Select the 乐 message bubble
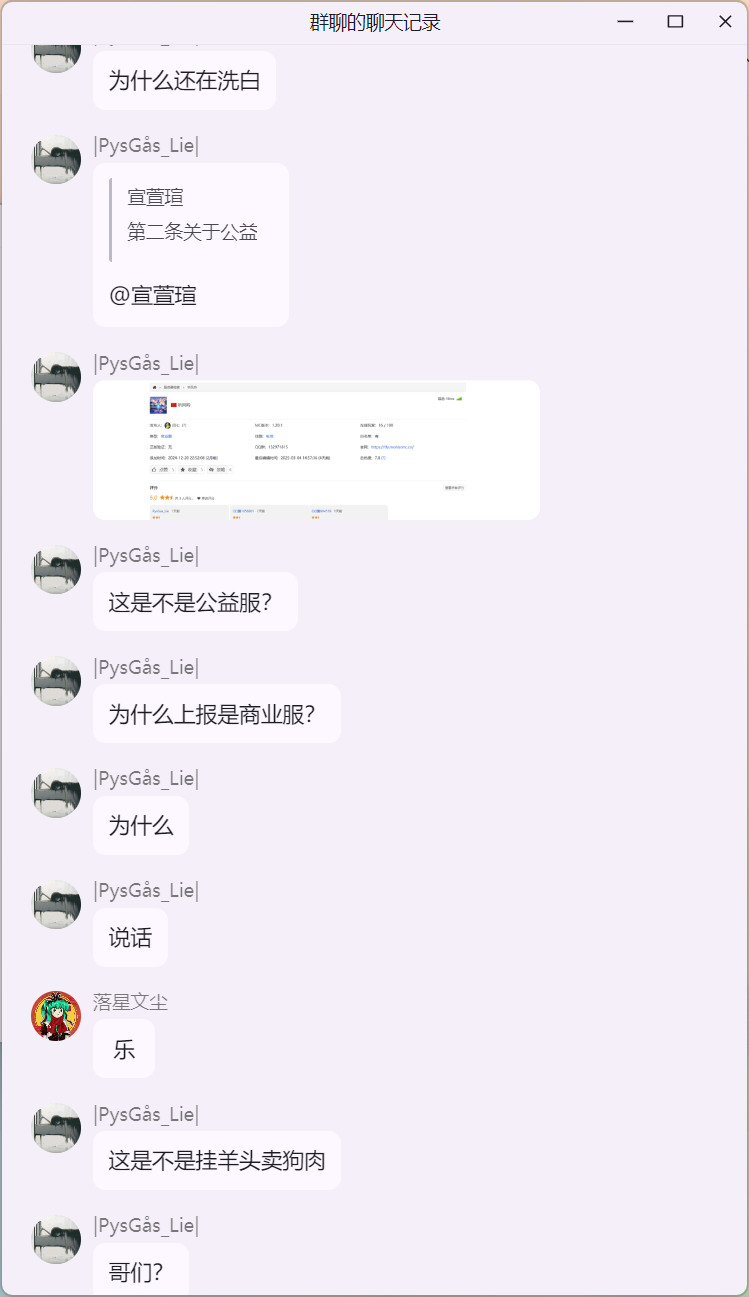The height and width of the screenshot is (1297, 749). pyautogui.click(x=124, y=1049)
